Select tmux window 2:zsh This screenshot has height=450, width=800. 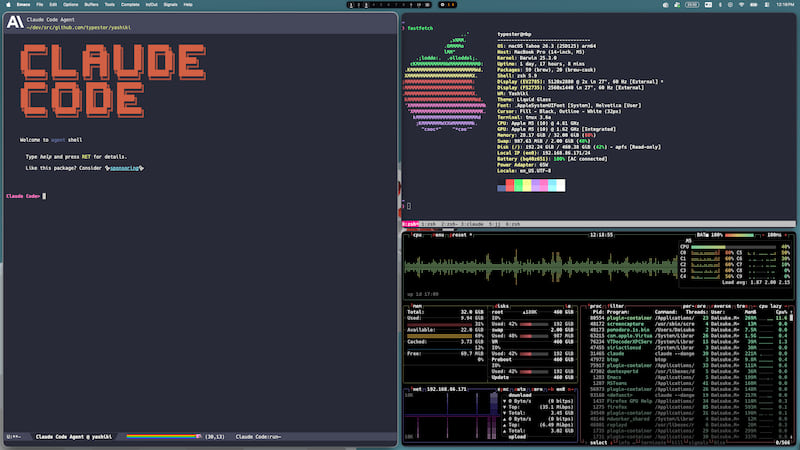449,224
